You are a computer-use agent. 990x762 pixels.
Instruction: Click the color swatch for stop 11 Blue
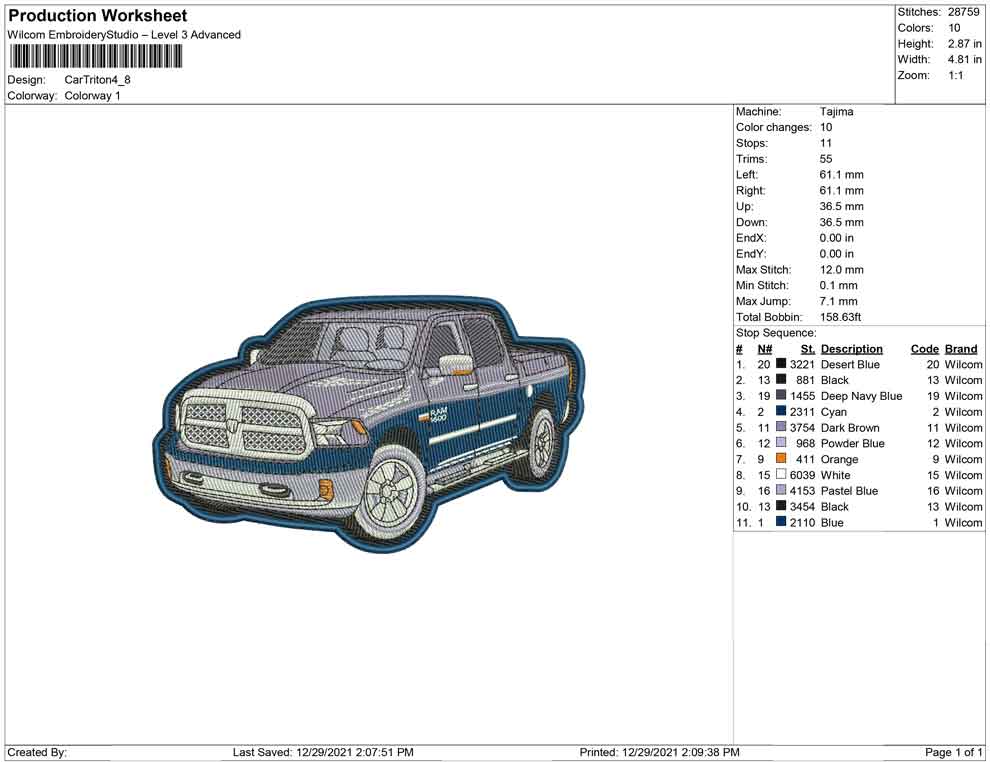coord(781,521)
